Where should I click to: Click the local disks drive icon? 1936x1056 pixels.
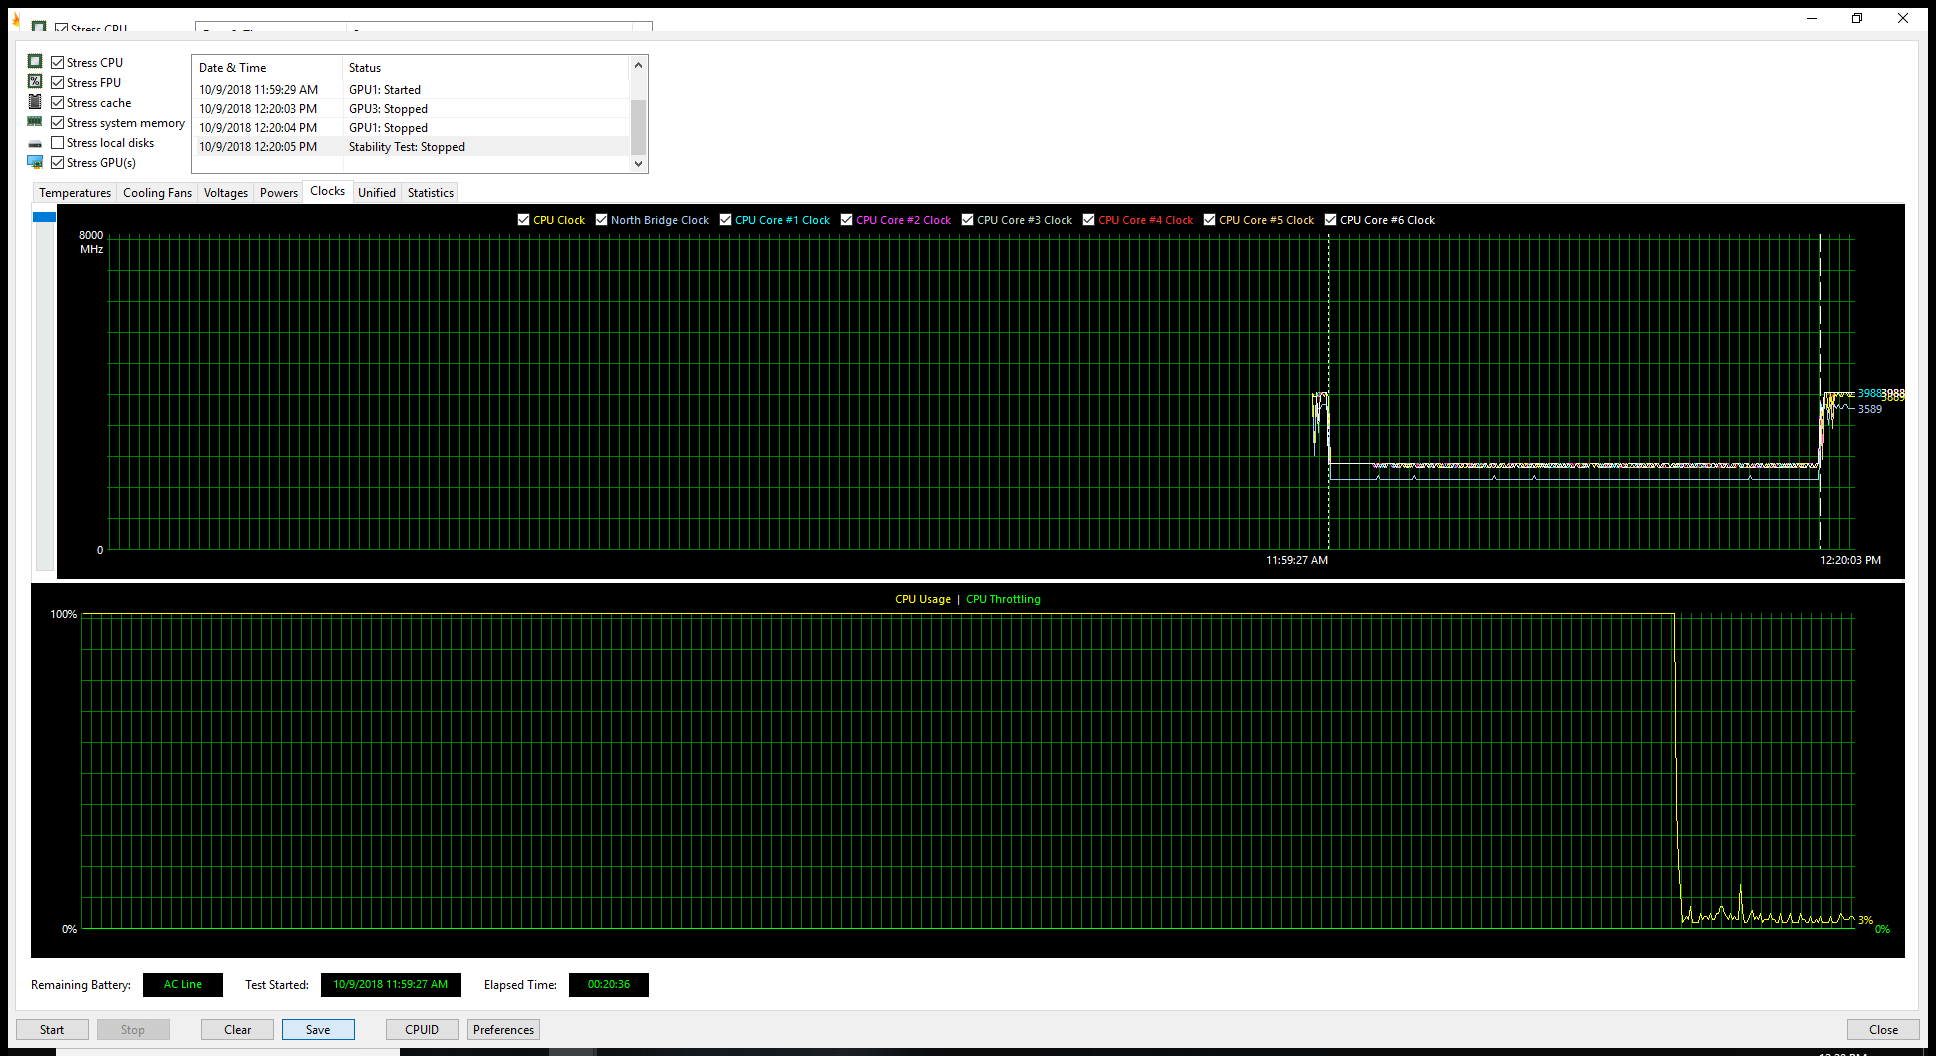point(35,143)
